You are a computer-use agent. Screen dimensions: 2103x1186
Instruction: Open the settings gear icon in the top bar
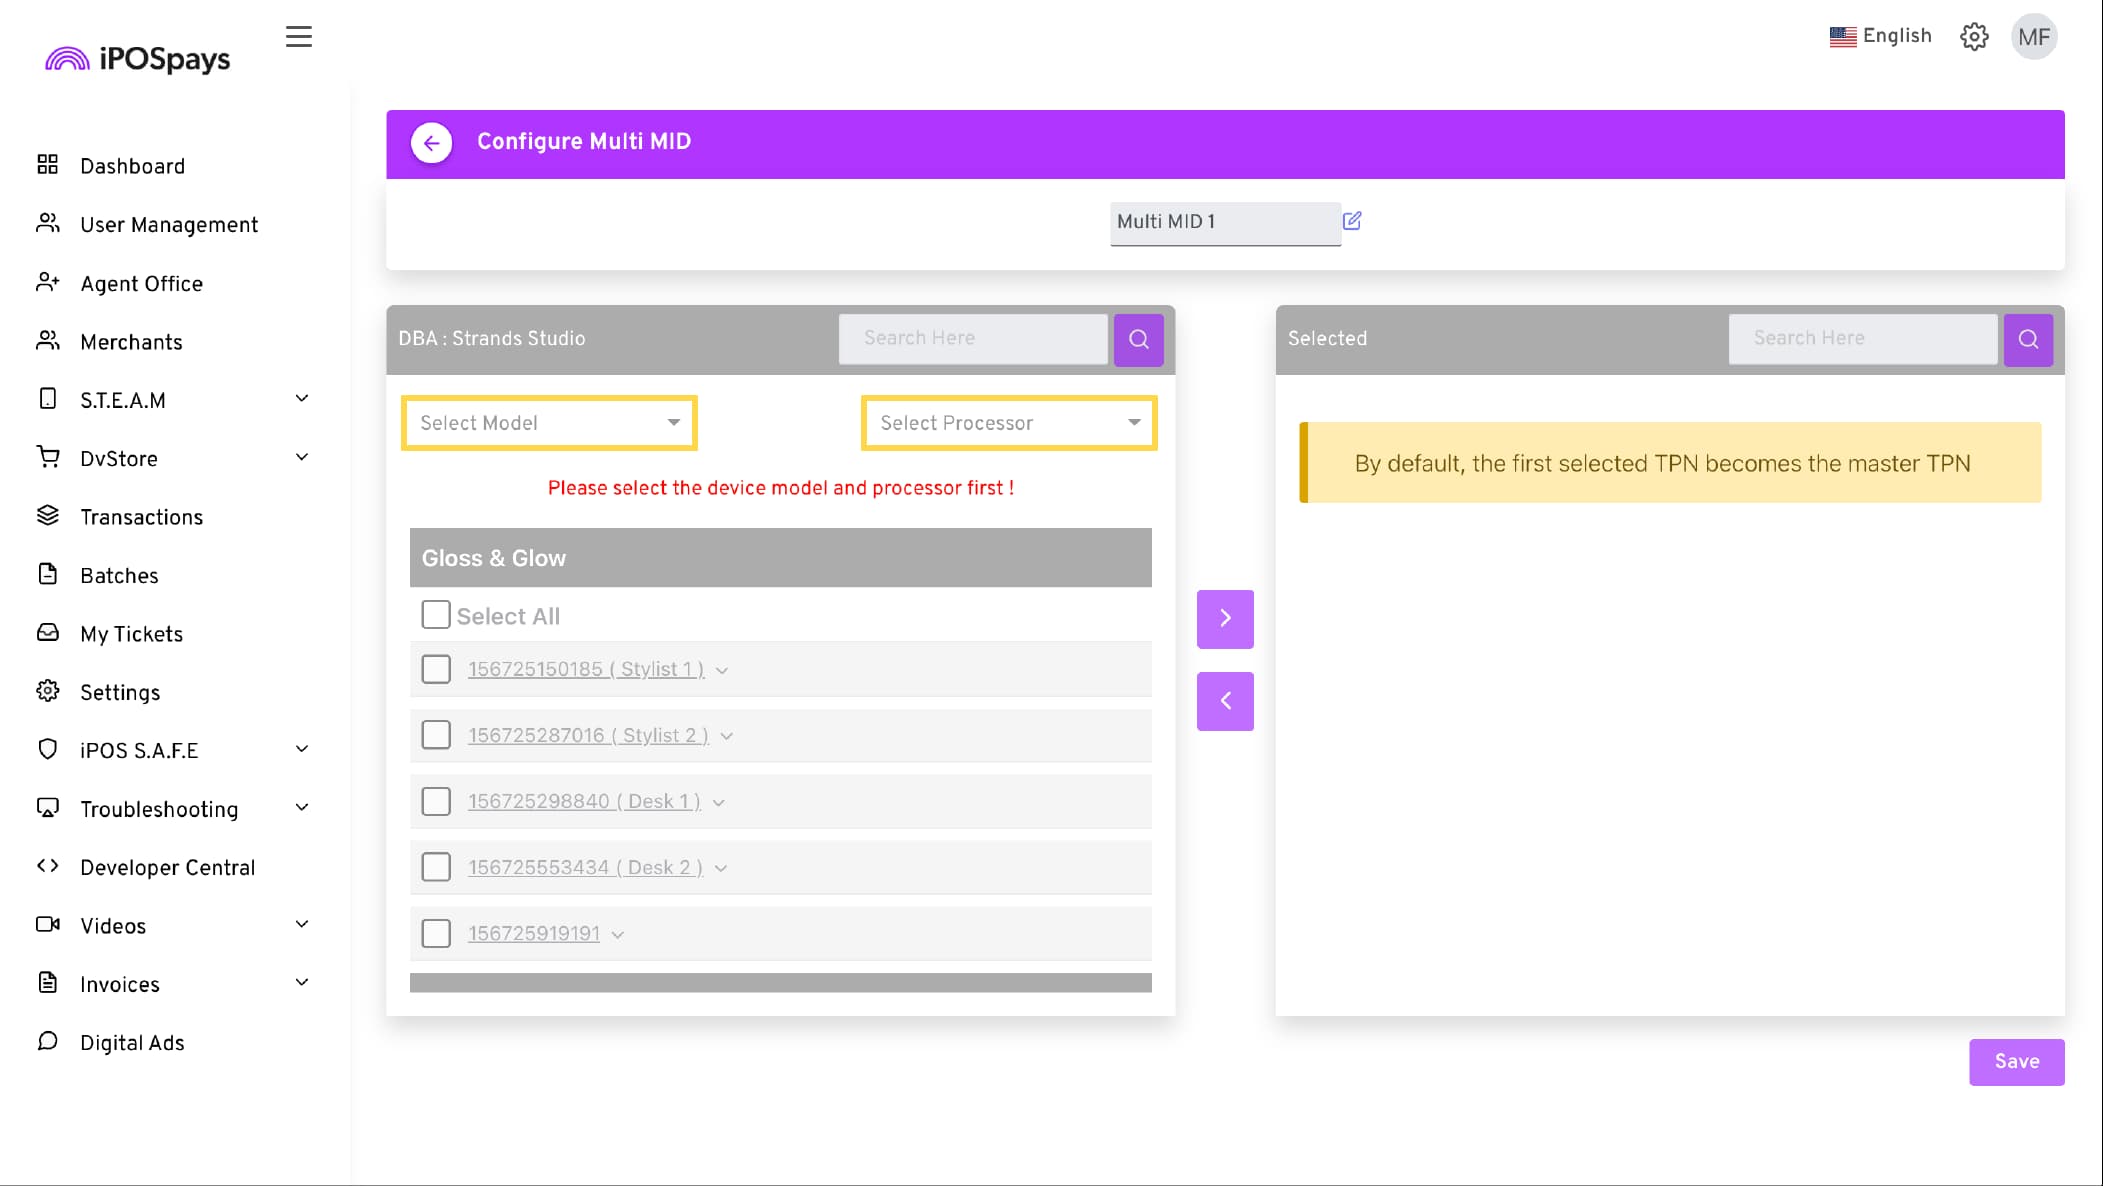(x=1974, y=37)
